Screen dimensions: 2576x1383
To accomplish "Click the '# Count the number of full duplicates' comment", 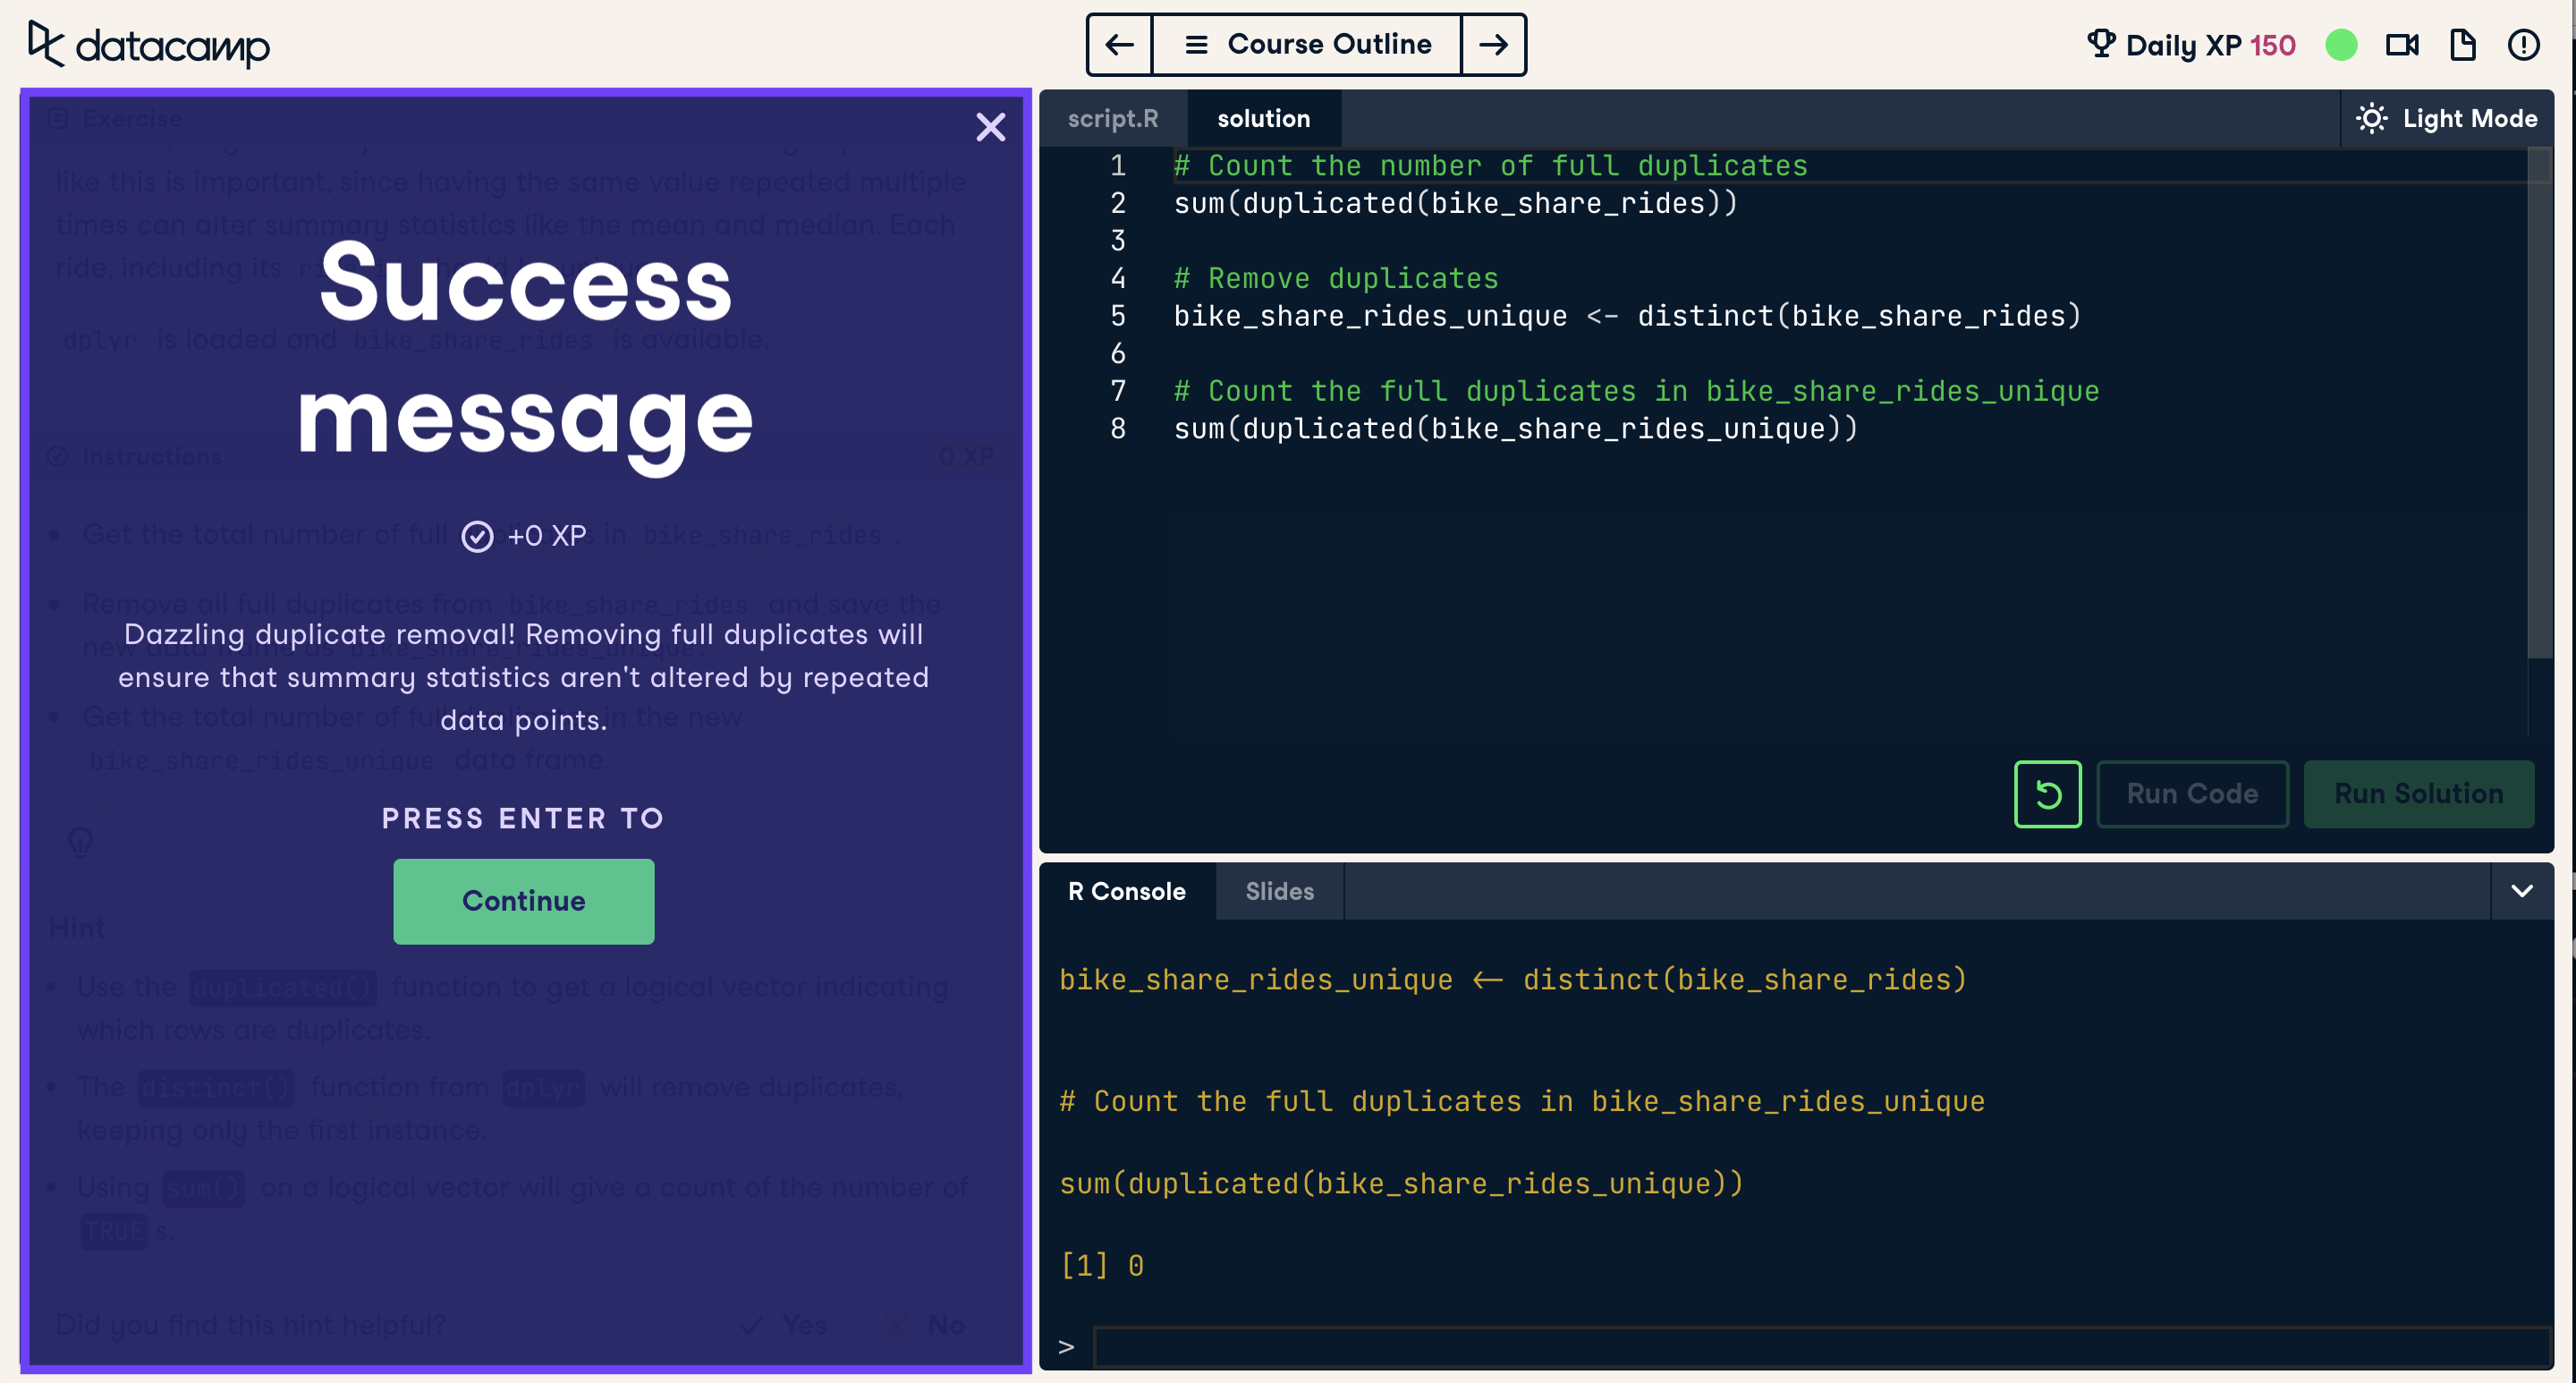I will pyautogui.click(x=1490, y=165).
